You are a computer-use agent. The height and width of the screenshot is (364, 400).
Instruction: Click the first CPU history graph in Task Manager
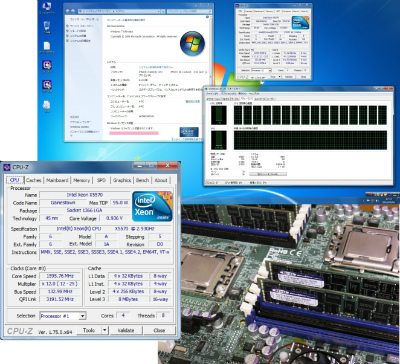(238, 115)
